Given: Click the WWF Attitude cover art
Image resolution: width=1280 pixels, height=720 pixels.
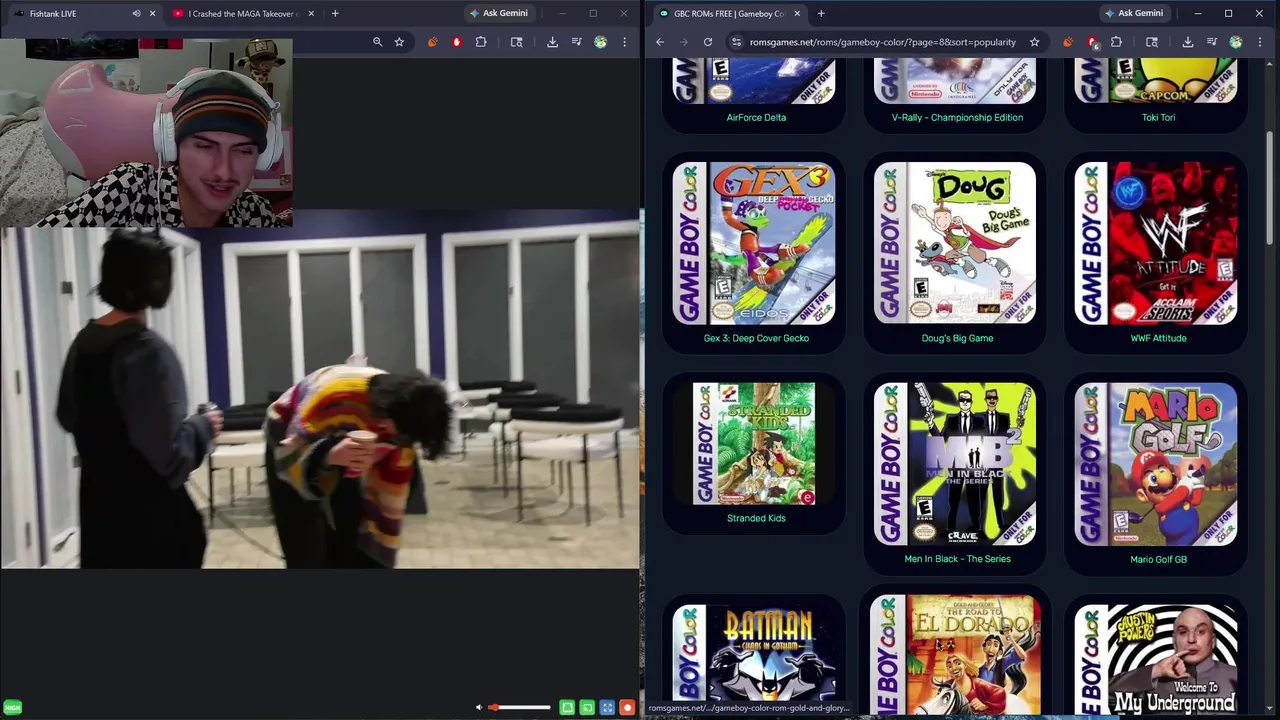Looking at the screenshot, I should click(x=1156, y=243).
